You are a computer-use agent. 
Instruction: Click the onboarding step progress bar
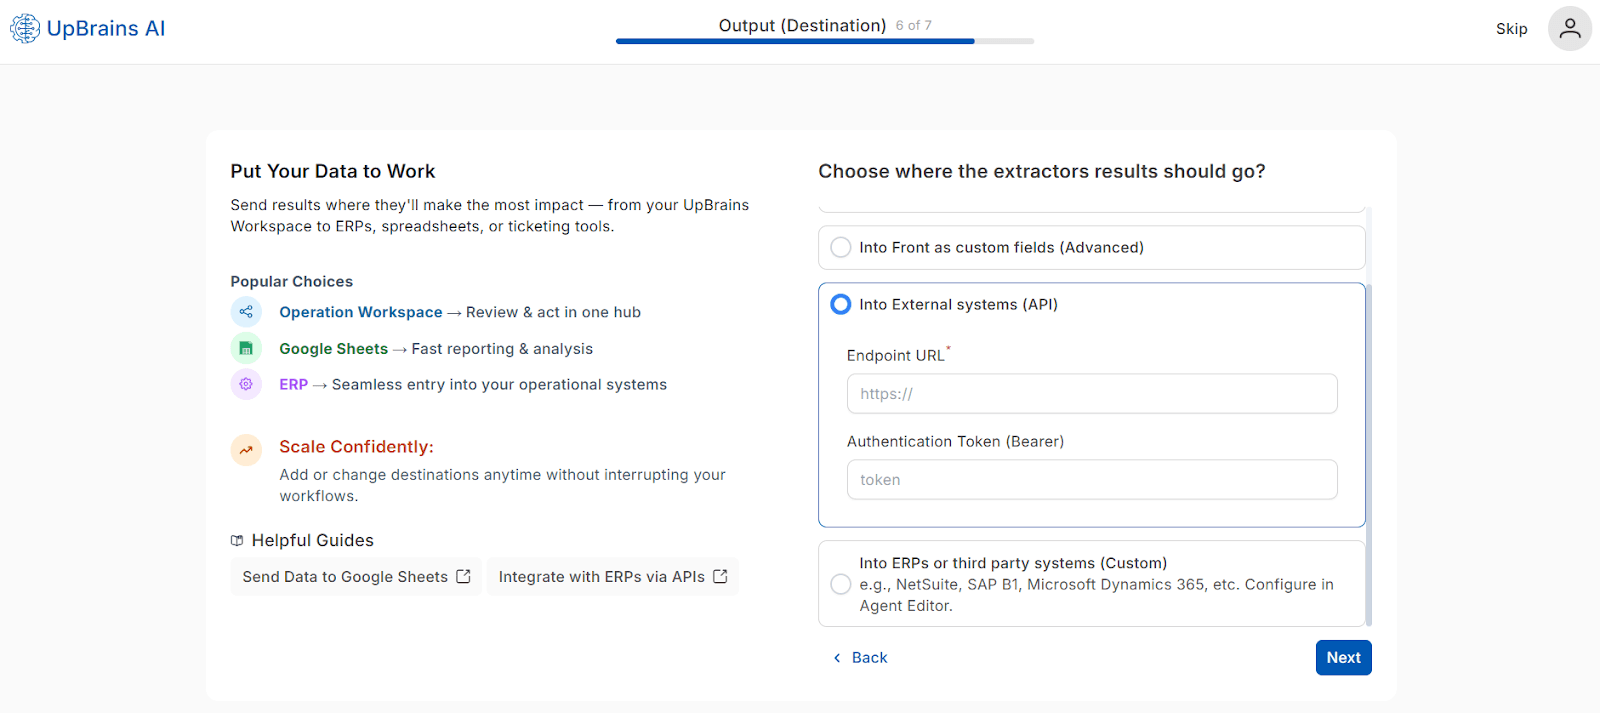click(824, 41)
